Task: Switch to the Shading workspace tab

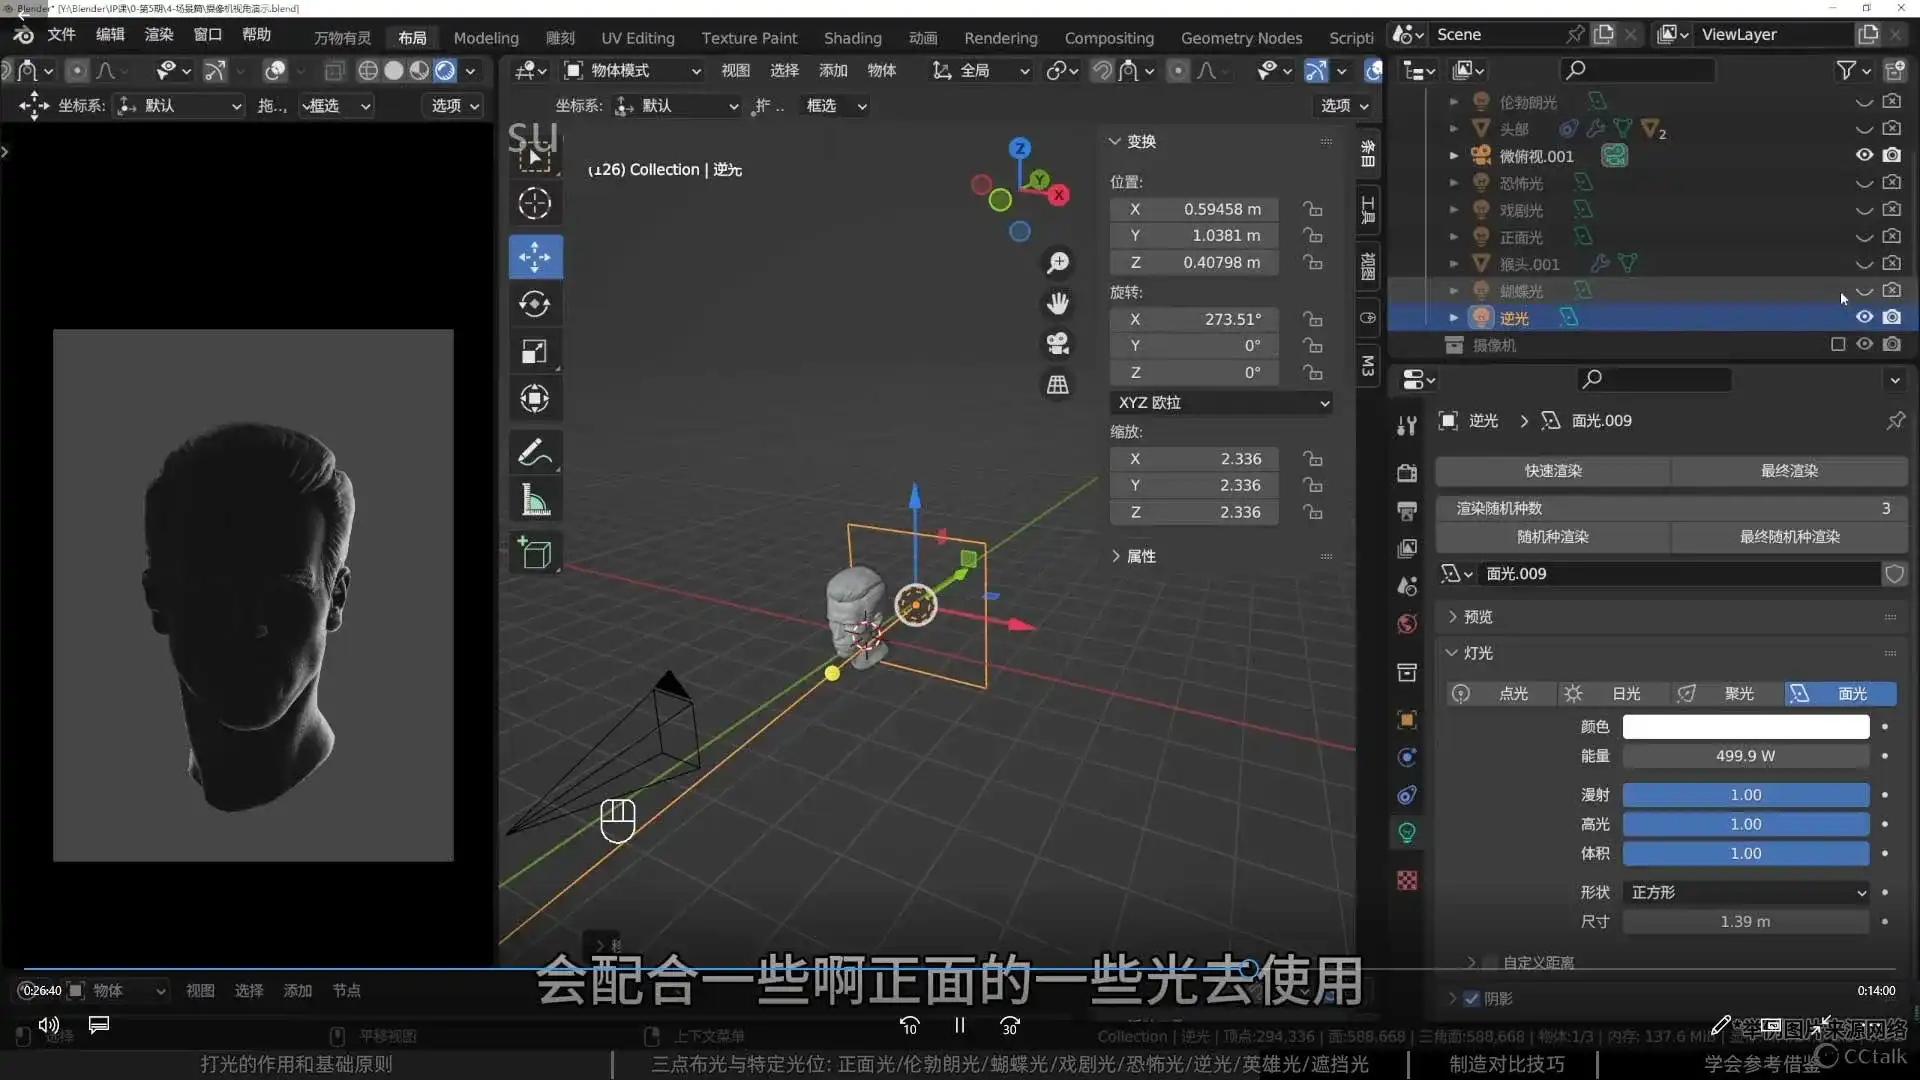Action: click(853, 37)
